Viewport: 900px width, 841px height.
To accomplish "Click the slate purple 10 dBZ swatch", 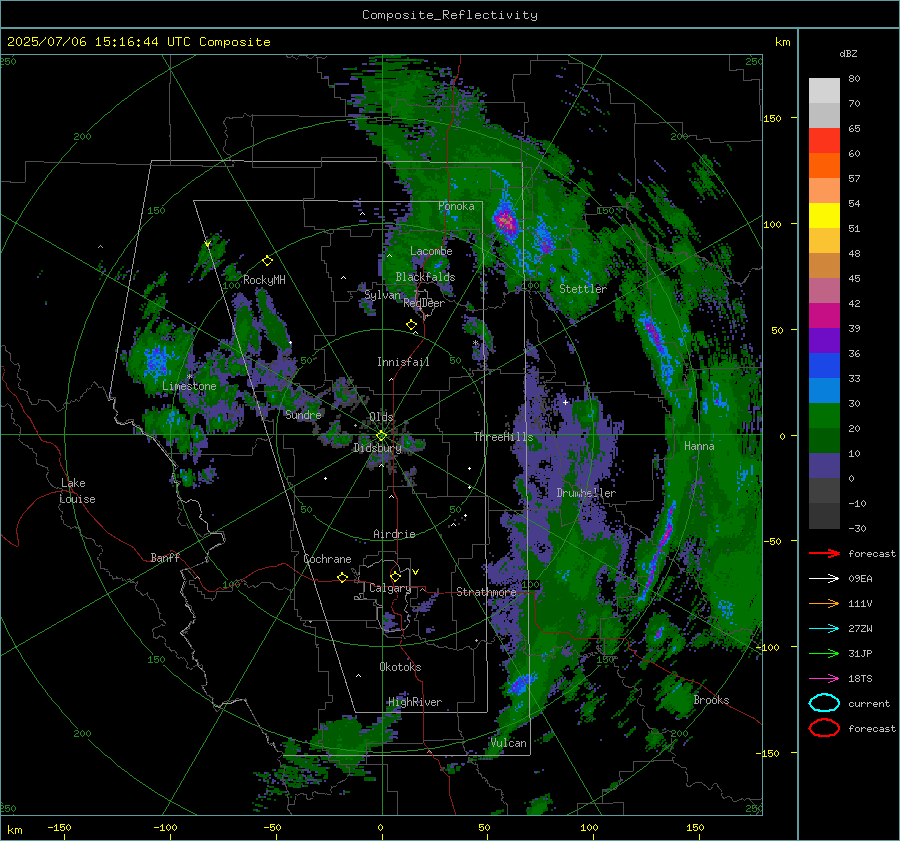I will [824, 465].
